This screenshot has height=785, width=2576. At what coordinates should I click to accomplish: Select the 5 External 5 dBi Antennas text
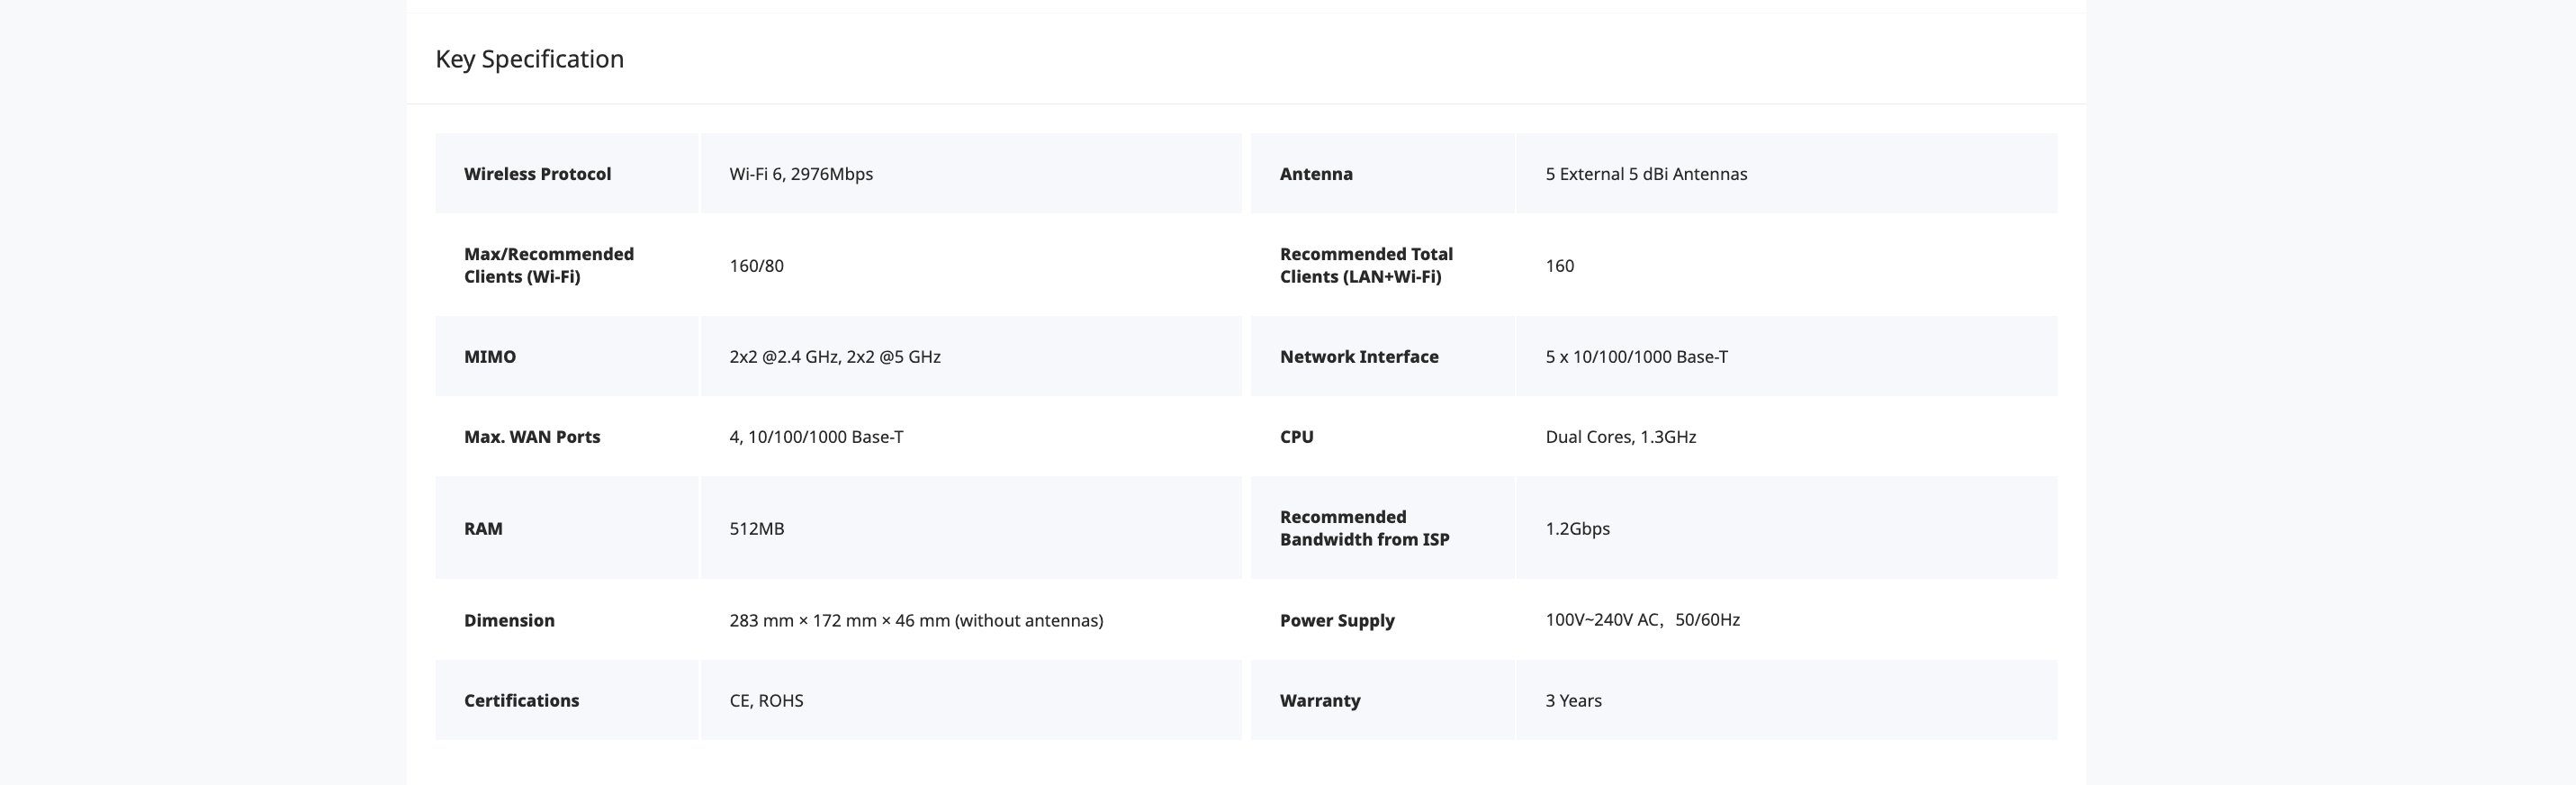click(x=1646, y=174)
